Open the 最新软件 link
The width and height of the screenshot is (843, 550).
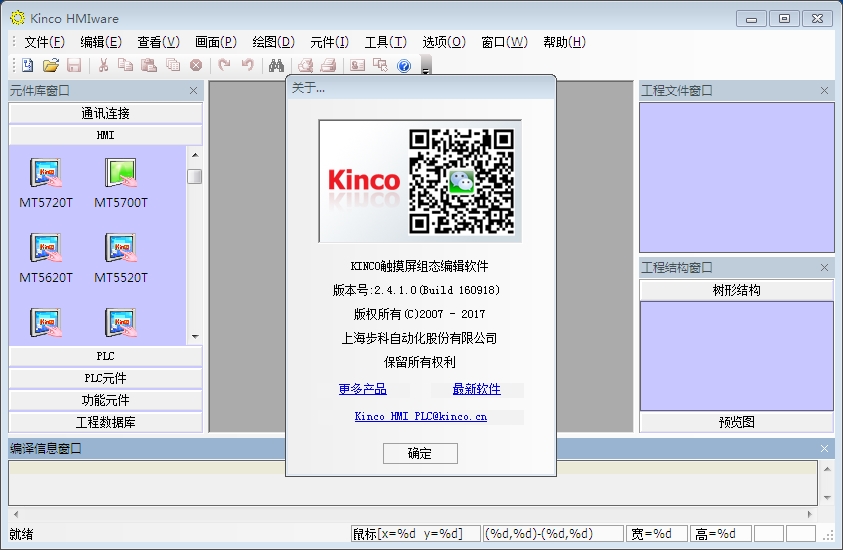476,389
